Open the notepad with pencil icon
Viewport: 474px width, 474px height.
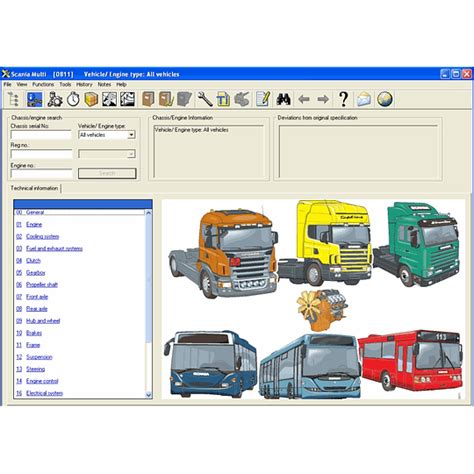point(263,99)
